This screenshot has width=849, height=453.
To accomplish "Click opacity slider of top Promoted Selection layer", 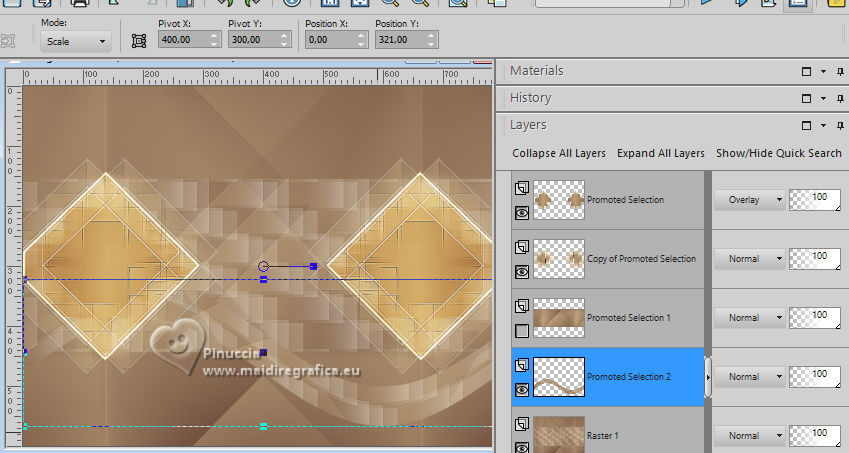I will point(815,199).
